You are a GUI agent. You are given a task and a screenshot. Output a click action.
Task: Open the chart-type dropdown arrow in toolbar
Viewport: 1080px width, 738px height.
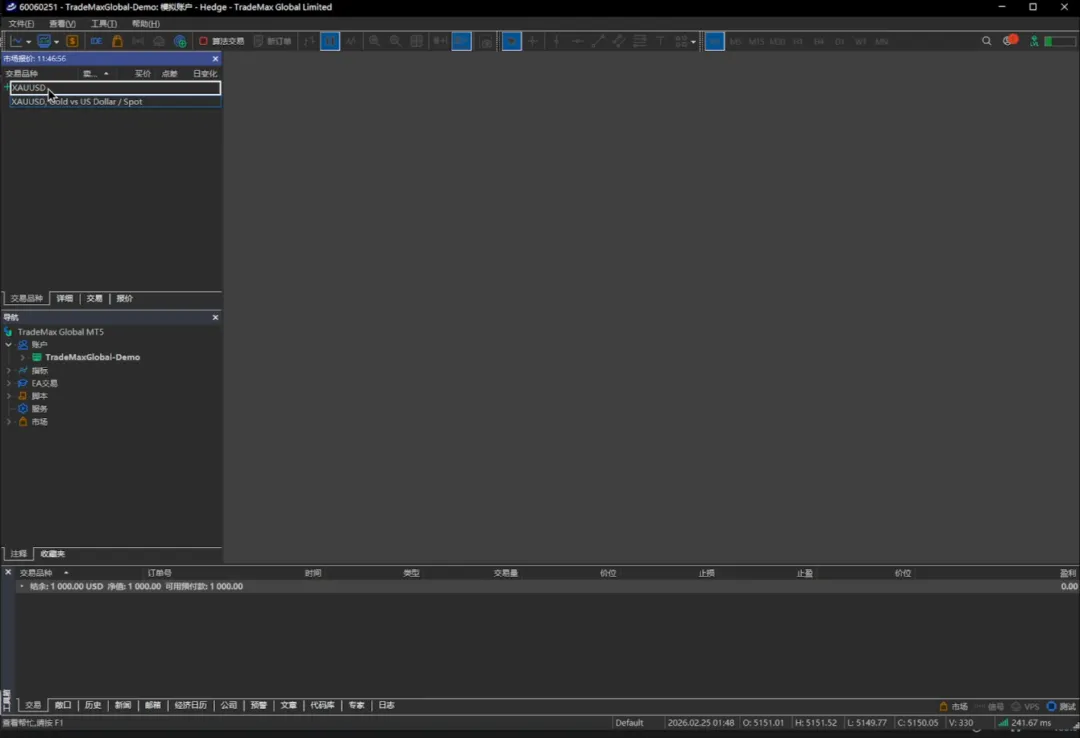click(x=28, y=42)
